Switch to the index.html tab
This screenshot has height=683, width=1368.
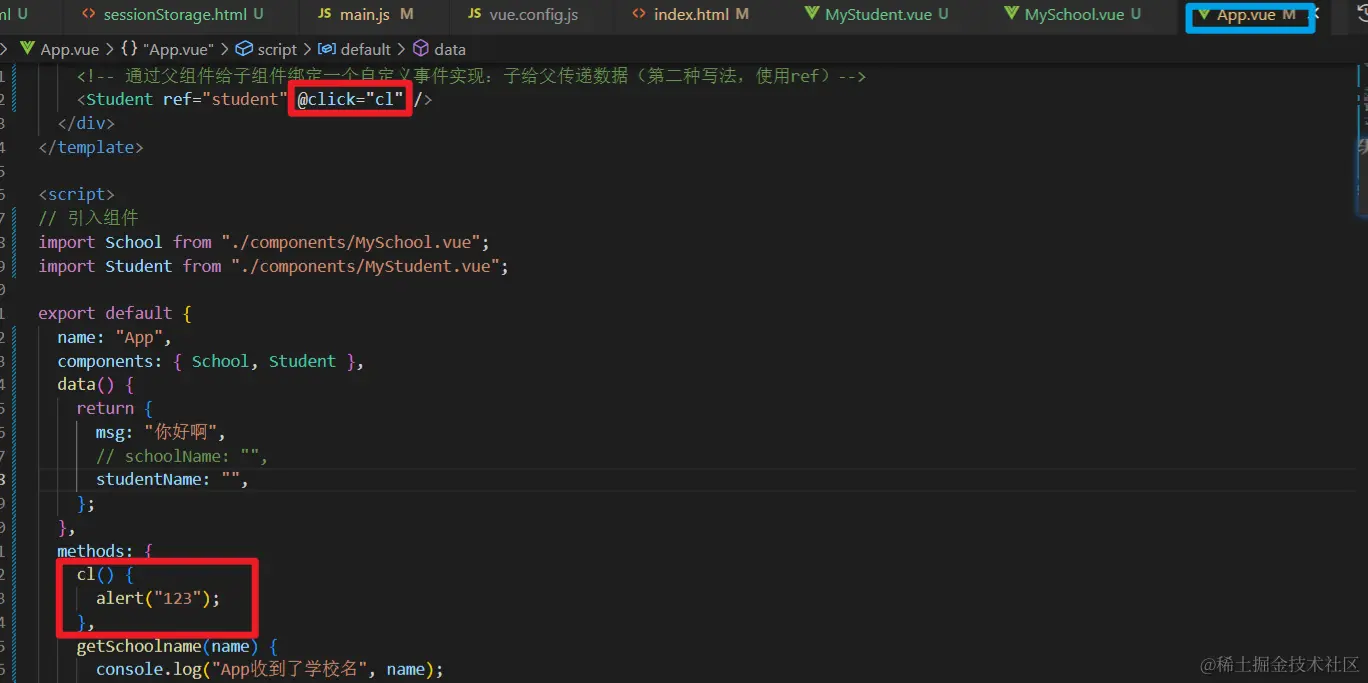pyautogui.click(x=690, y=15)
